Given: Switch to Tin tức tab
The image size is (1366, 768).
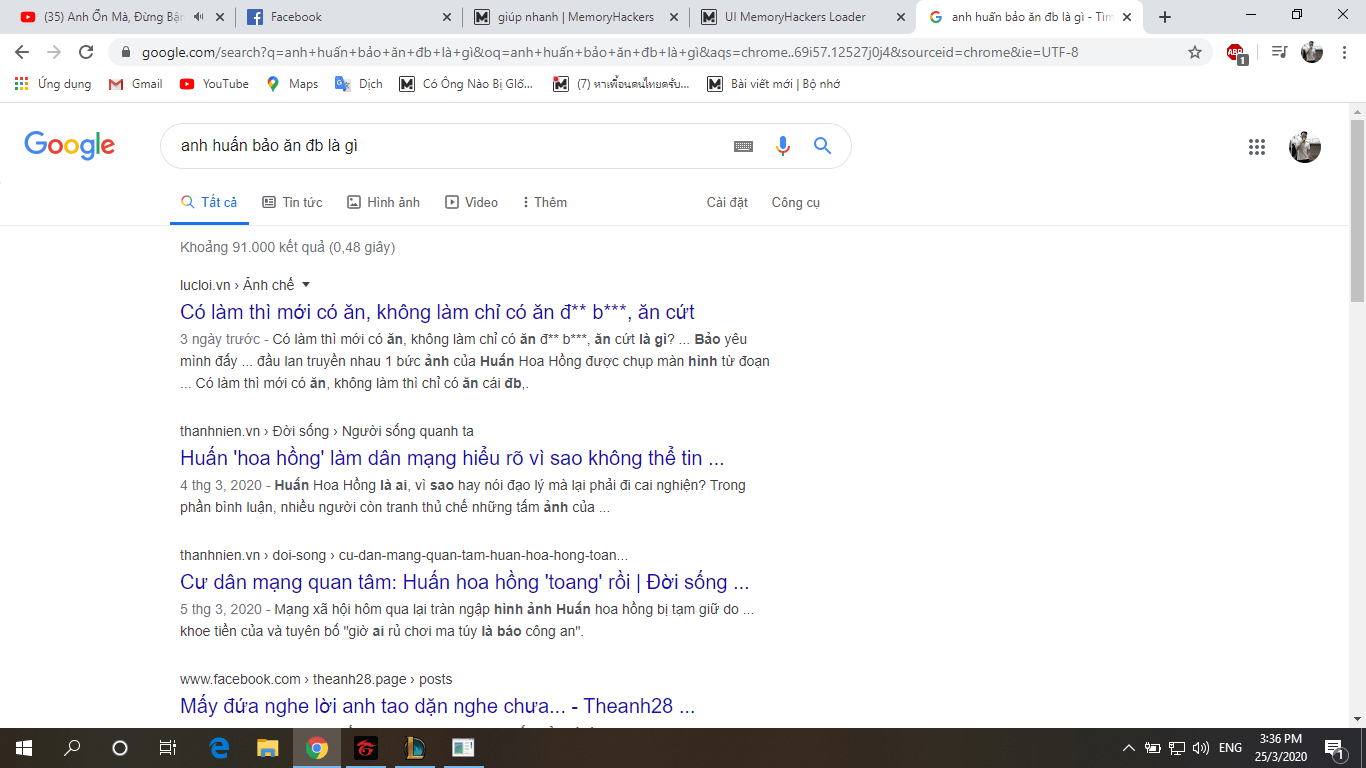Looking at the screenshot, I should (x=292, y=202).
